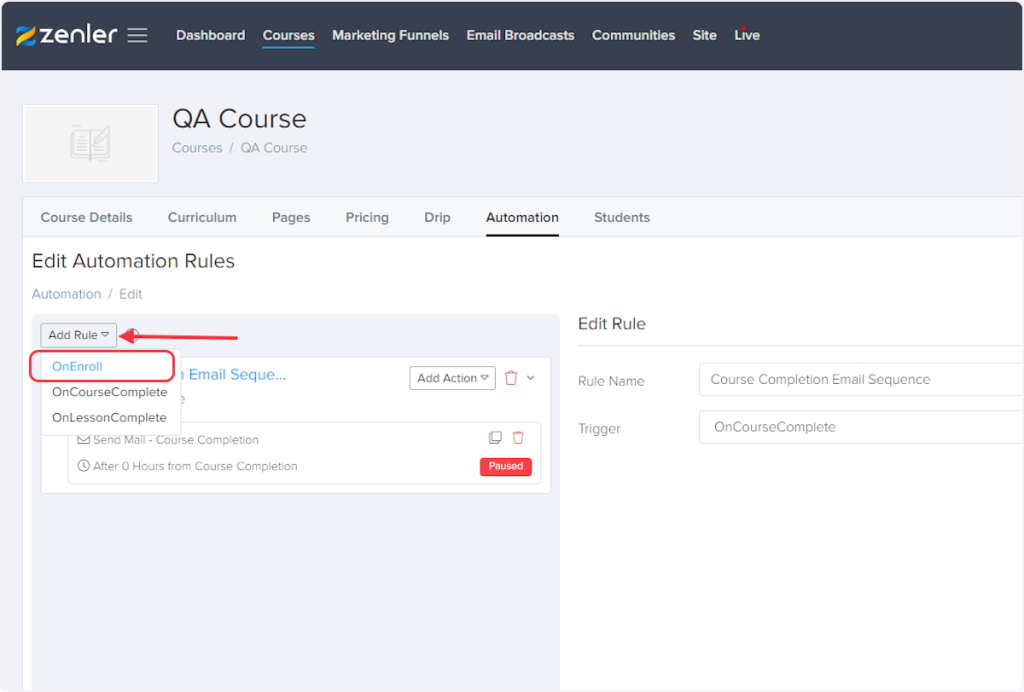Click the hamburger menu icon beside Zenler logo

click(x=137, y=35)
